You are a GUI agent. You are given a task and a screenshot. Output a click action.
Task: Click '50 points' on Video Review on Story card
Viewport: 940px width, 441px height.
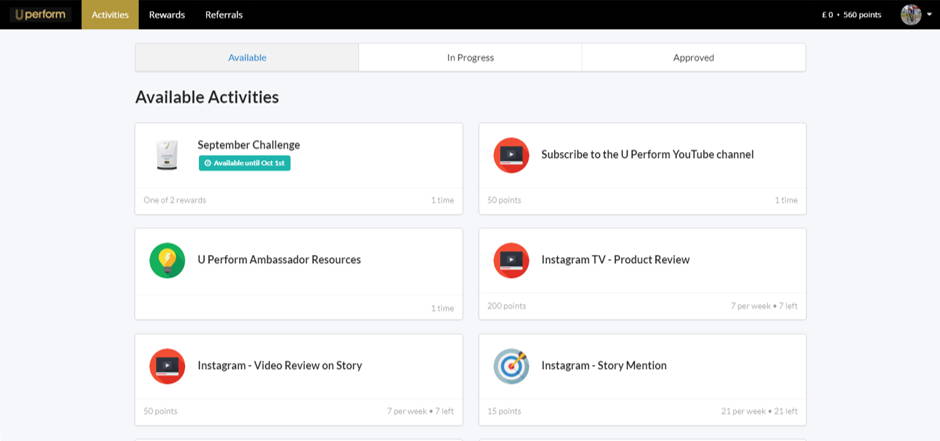[161, 411]
